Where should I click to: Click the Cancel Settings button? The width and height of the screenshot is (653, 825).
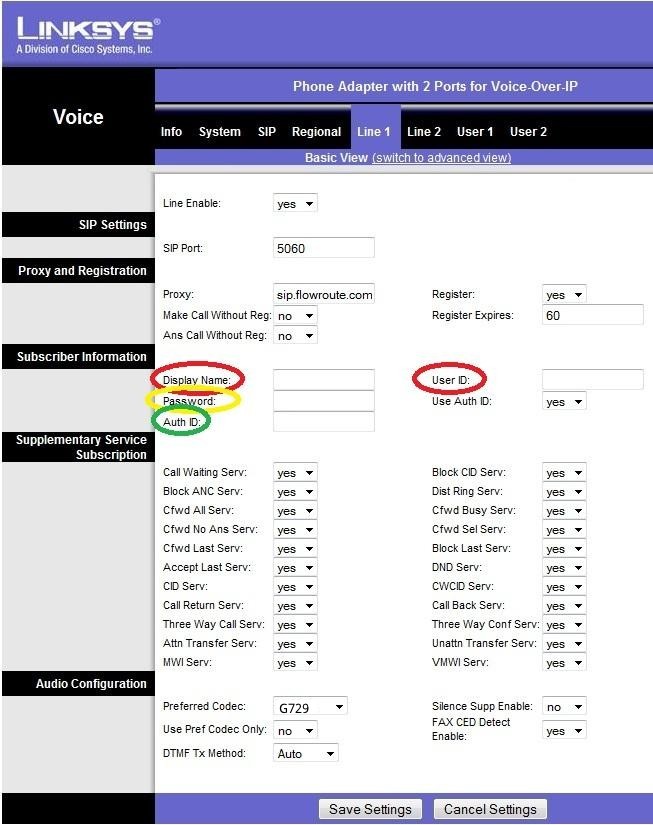(x=490, y=809)
